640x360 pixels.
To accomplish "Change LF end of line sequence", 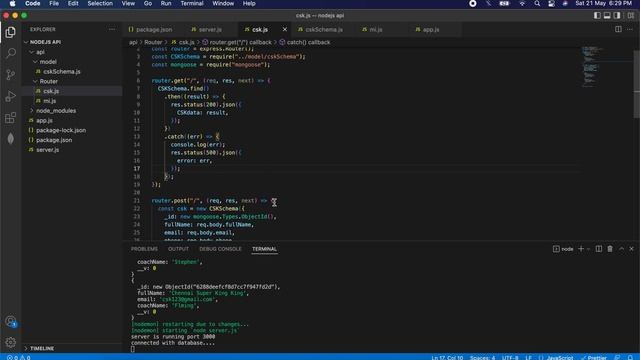I will coord(529,358).
